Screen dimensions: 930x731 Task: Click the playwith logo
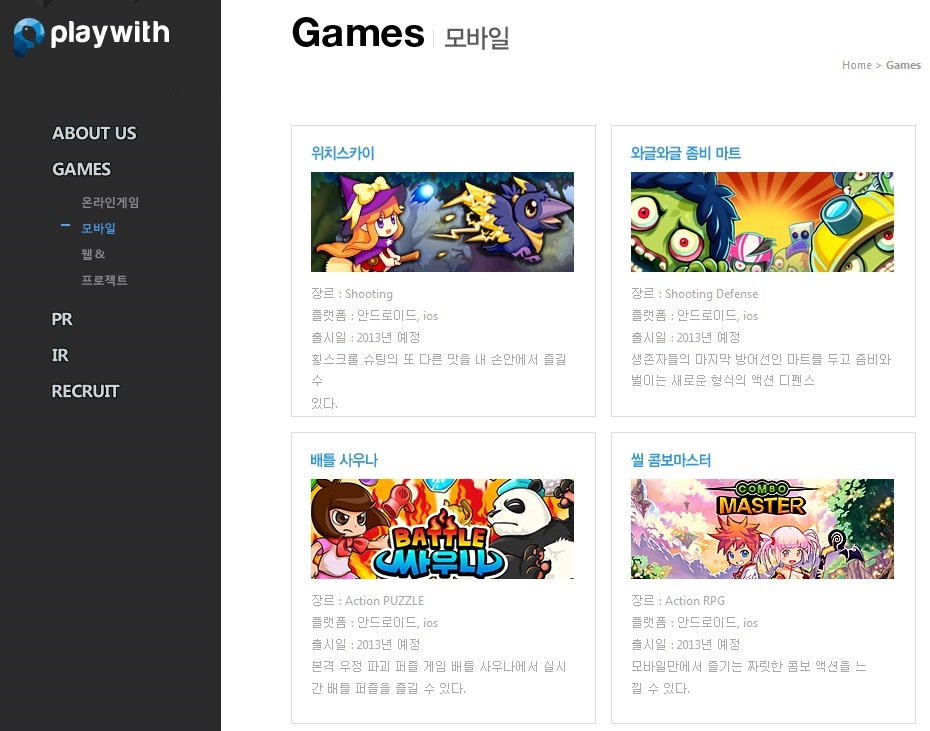pyautogui.click(x=92, y=35)
